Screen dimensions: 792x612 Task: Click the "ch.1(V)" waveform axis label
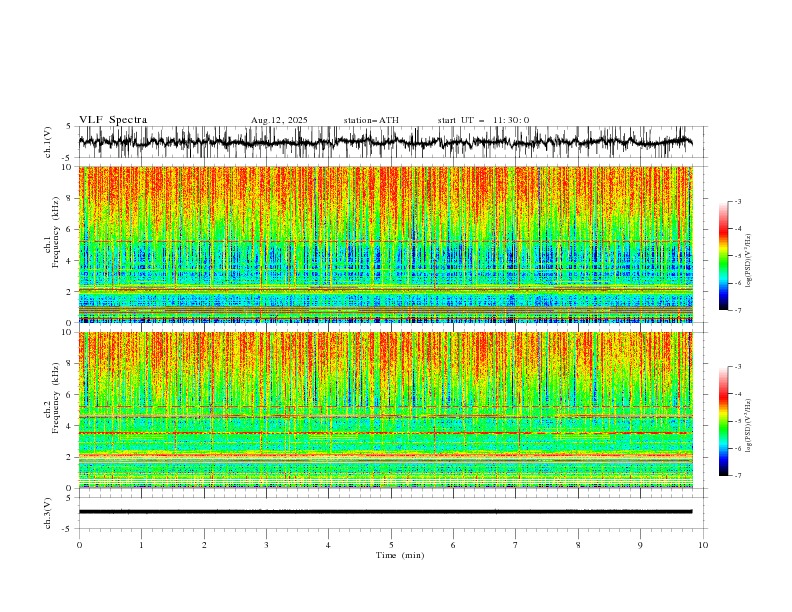[48, 142]
